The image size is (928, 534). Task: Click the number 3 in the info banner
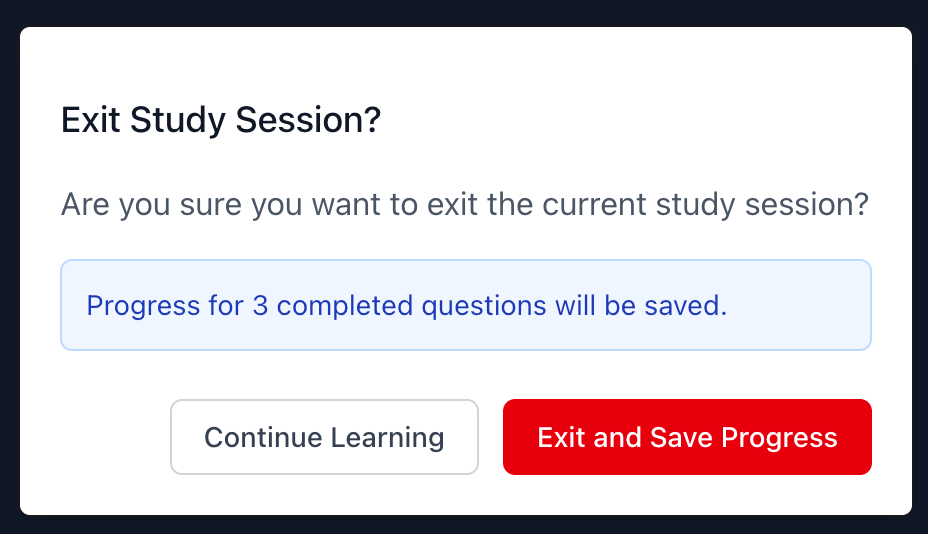pos(260,305)
